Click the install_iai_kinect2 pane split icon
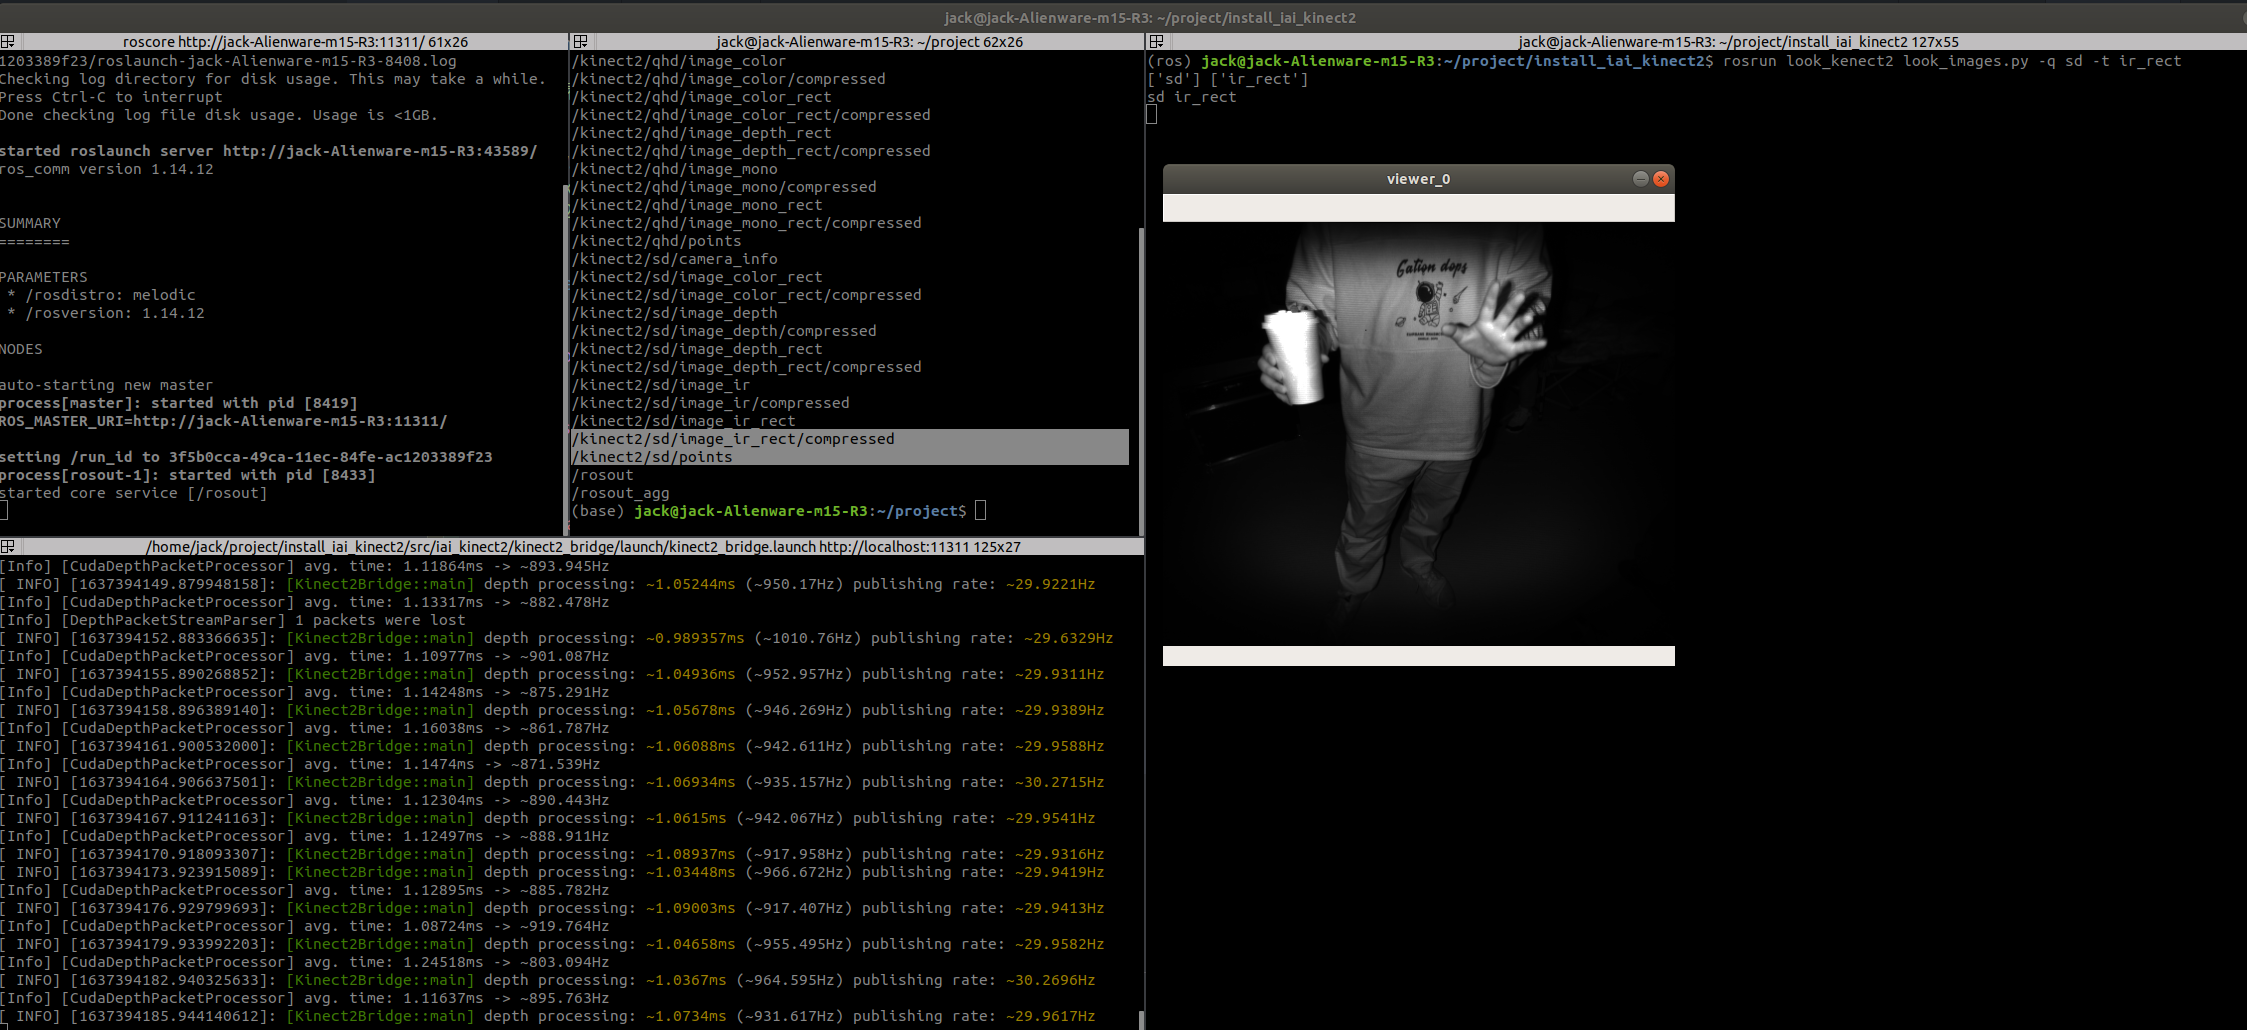Viewport: 2247px width, 1030px height. [x=1156, y=42]
